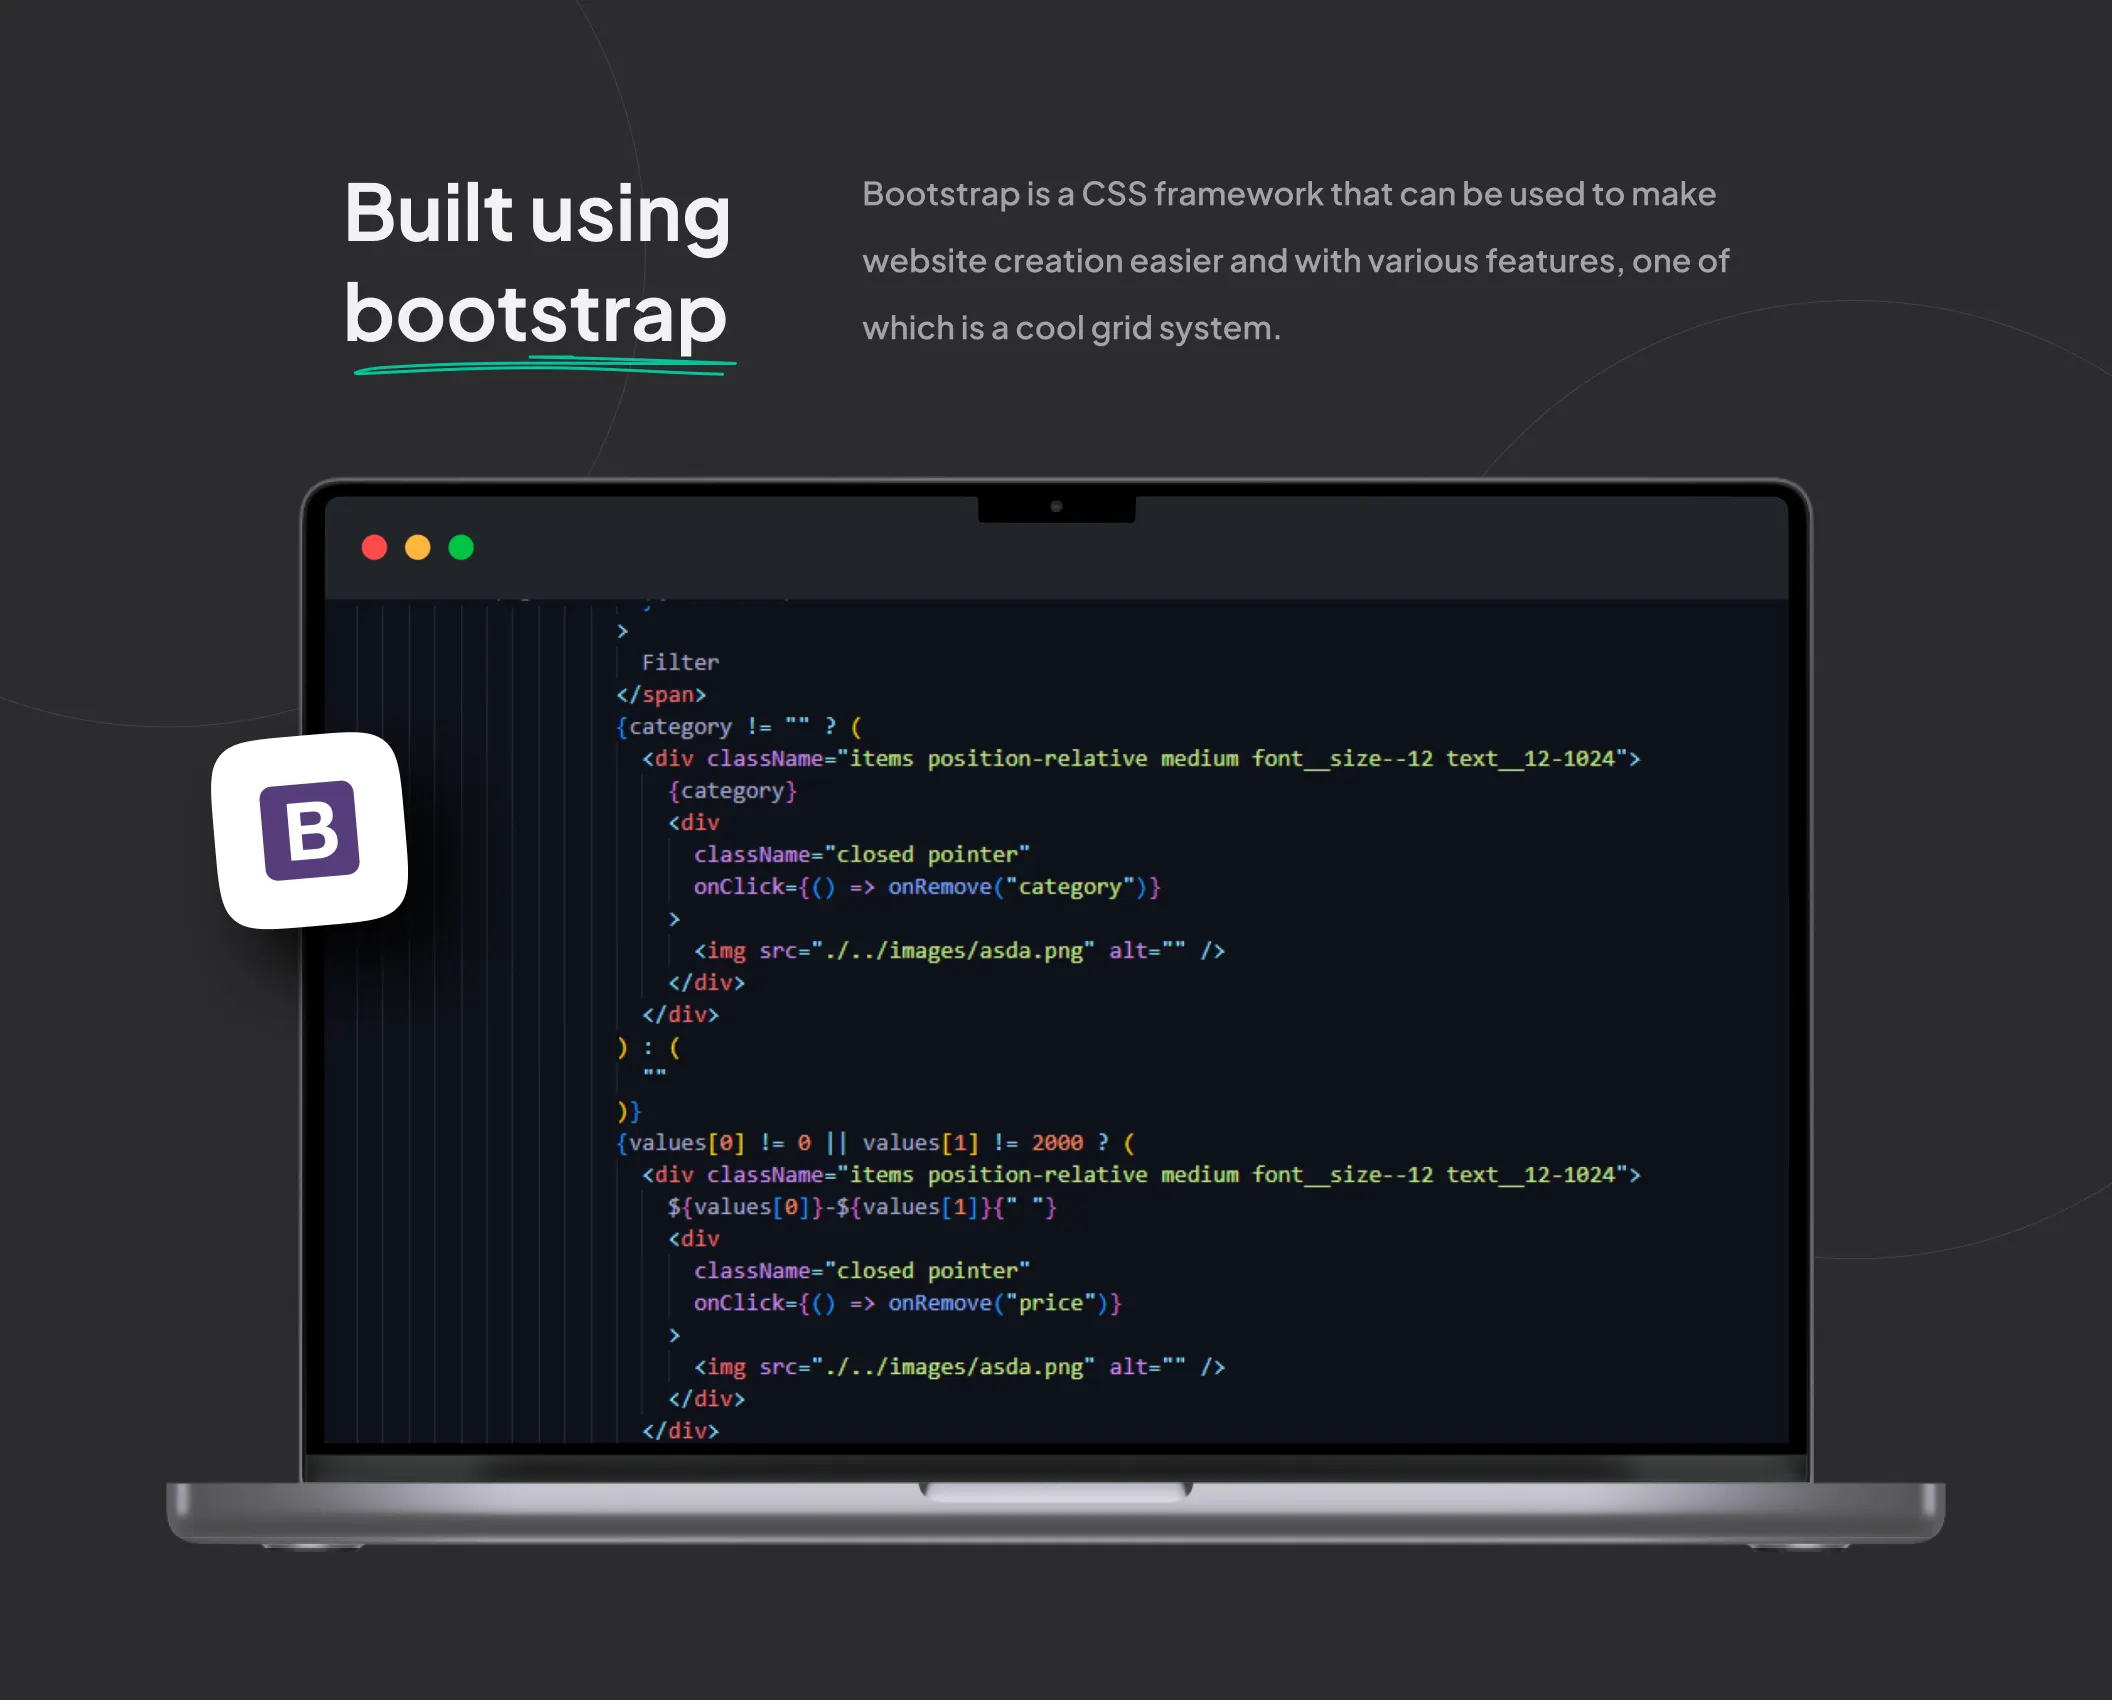Click the first img asda.png src line
Screen dimensions: 2112x1700
(x=958, y=950)
